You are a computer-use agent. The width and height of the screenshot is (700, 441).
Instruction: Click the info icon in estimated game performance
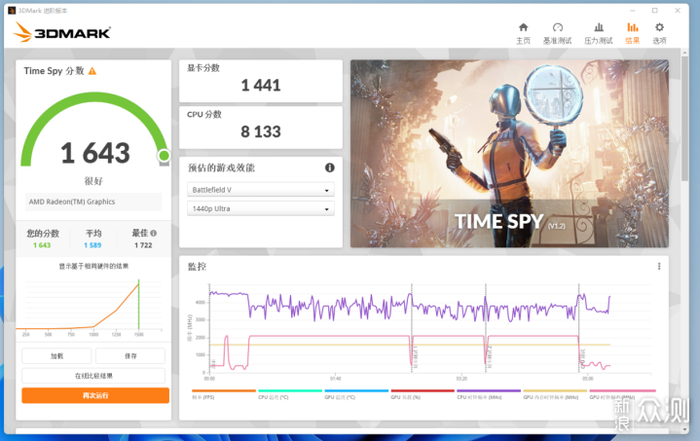click(329, 168)
